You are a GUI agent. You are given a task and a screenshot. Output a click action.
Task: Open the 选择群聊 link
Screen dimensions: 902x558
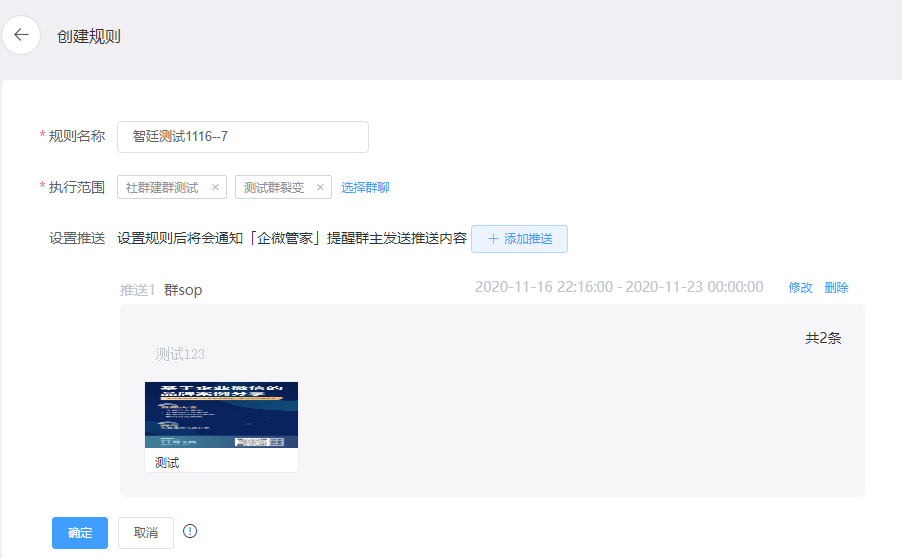(x=365, y=188)
